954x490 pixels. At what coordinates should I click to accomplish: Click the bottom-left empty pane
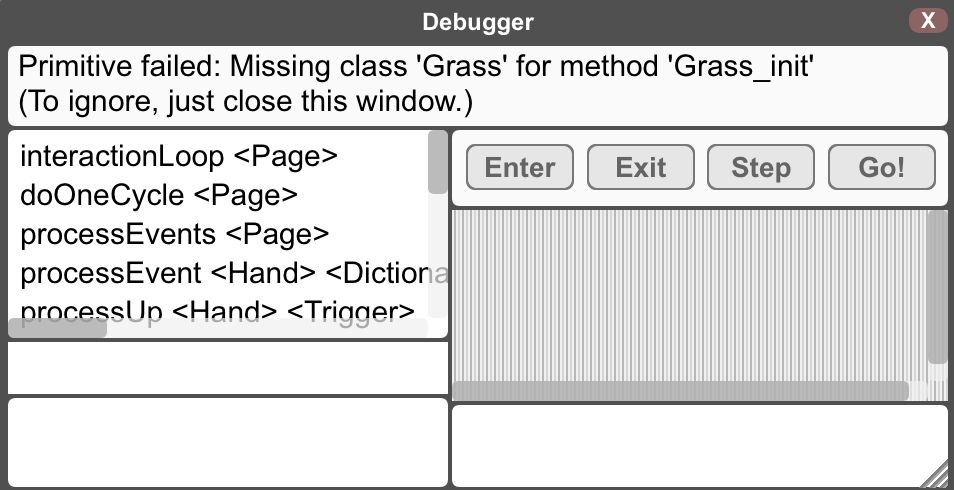point(228,443)
